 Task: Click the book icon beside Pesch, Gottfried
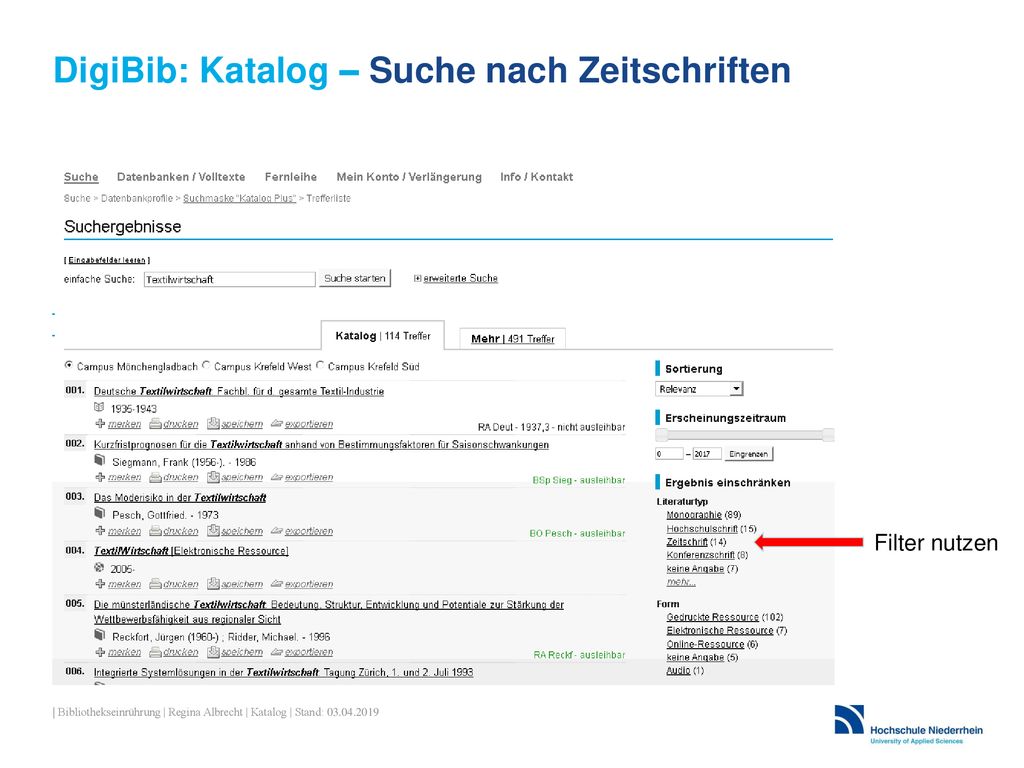pyautogui.click(x=99, y=513)
